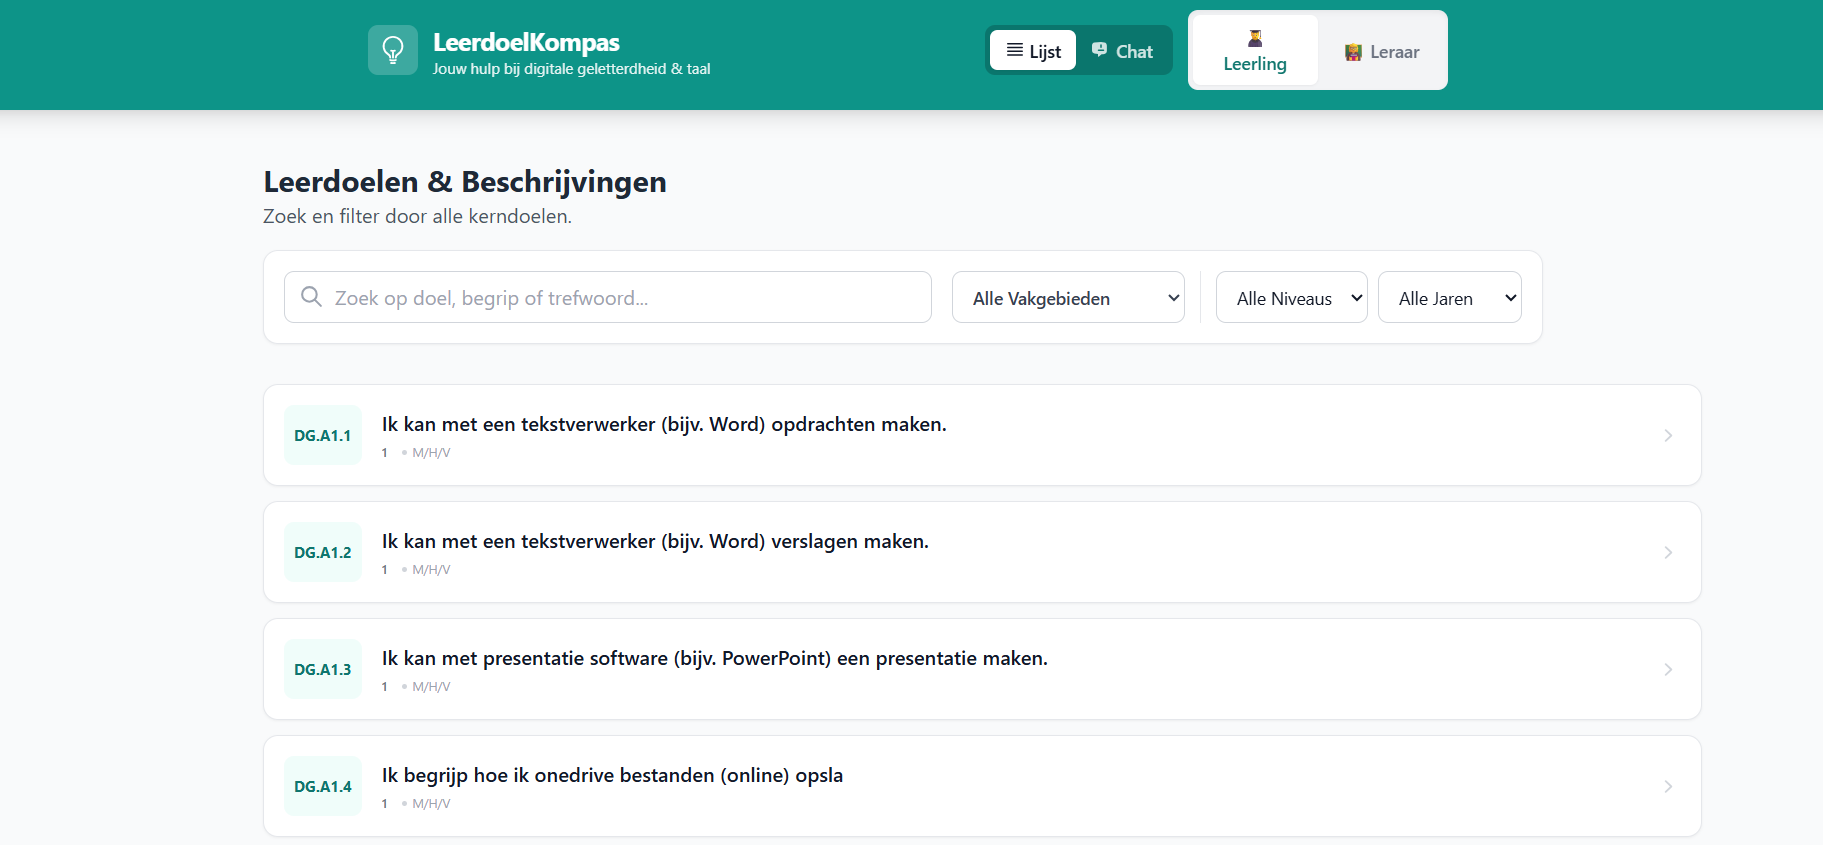This screenshot has height=845, width=1823.
Task: Switch to Lijst view
Action: 1033,51
